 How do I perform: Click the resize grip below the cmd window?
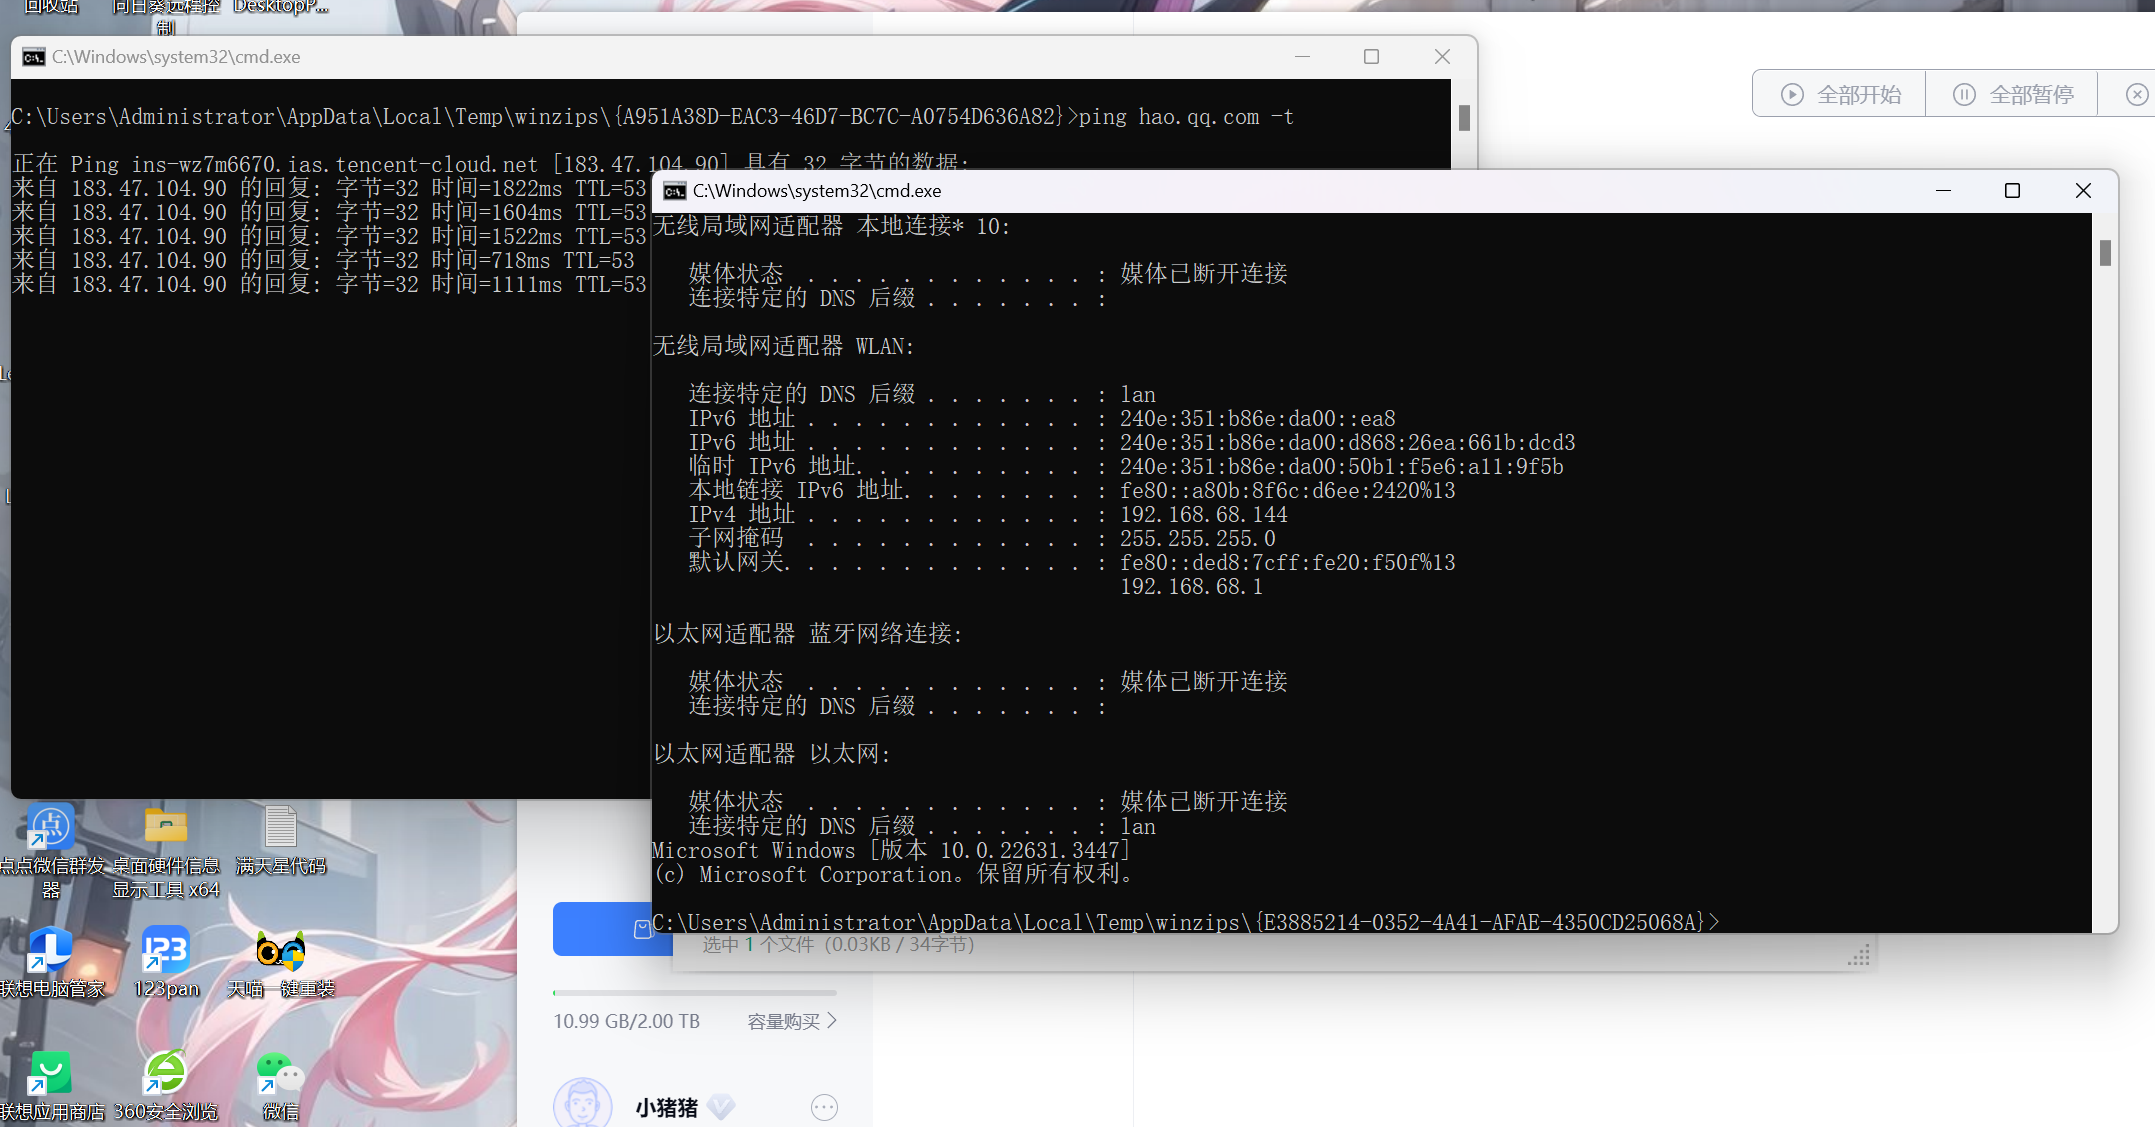tap(1859, 956)
